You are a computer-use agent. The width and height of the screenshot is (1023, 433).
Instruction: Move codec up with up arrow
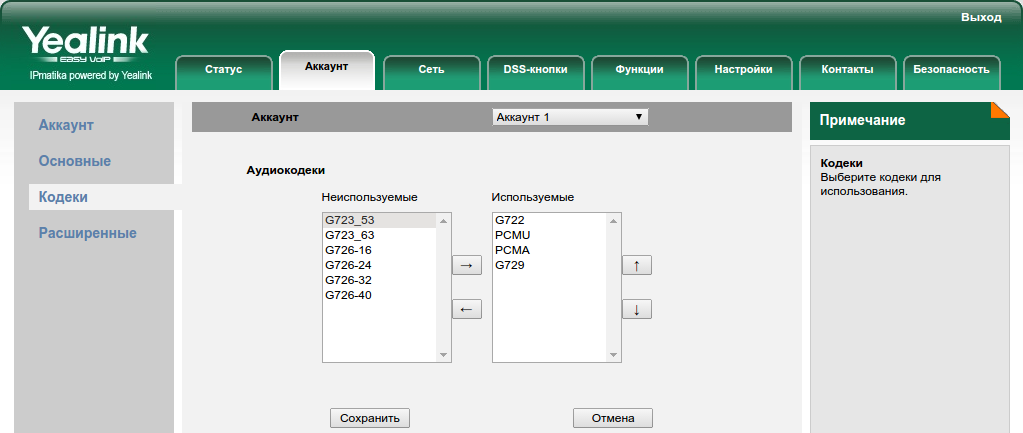click(636, 265)
